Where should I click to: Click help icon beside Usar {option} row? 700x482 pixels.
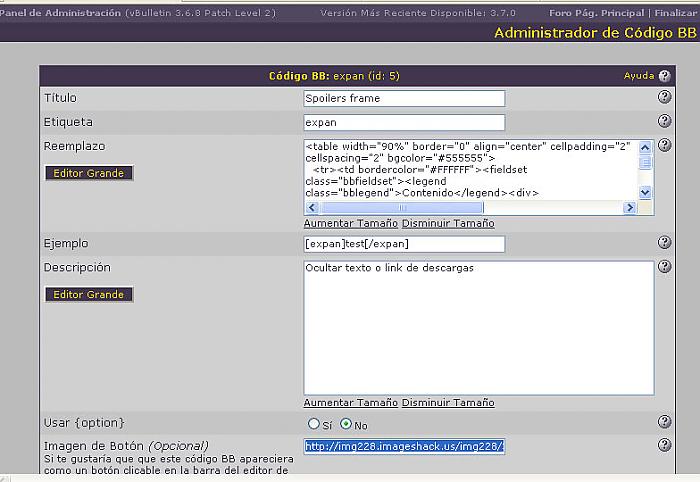664,422
